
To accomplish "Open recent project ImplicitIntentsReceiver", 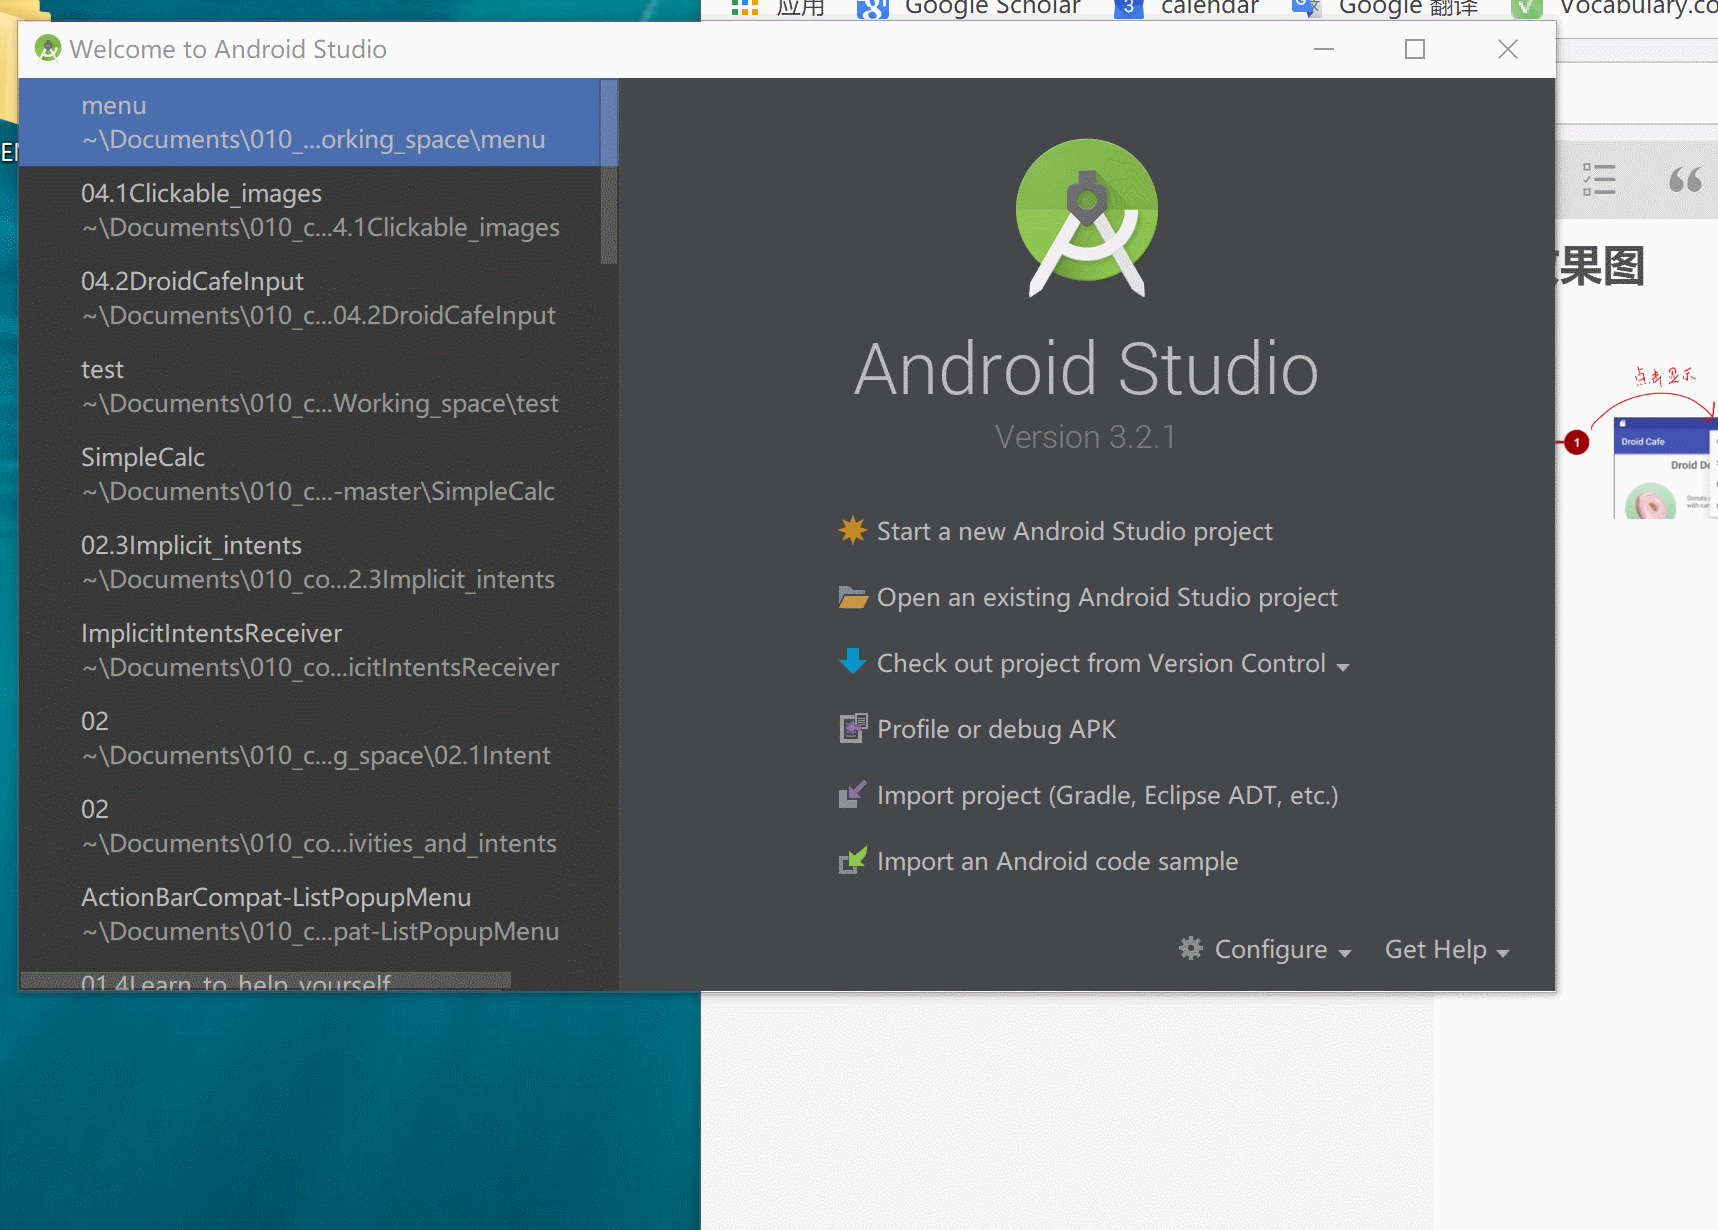I will [x=310, y=650].
